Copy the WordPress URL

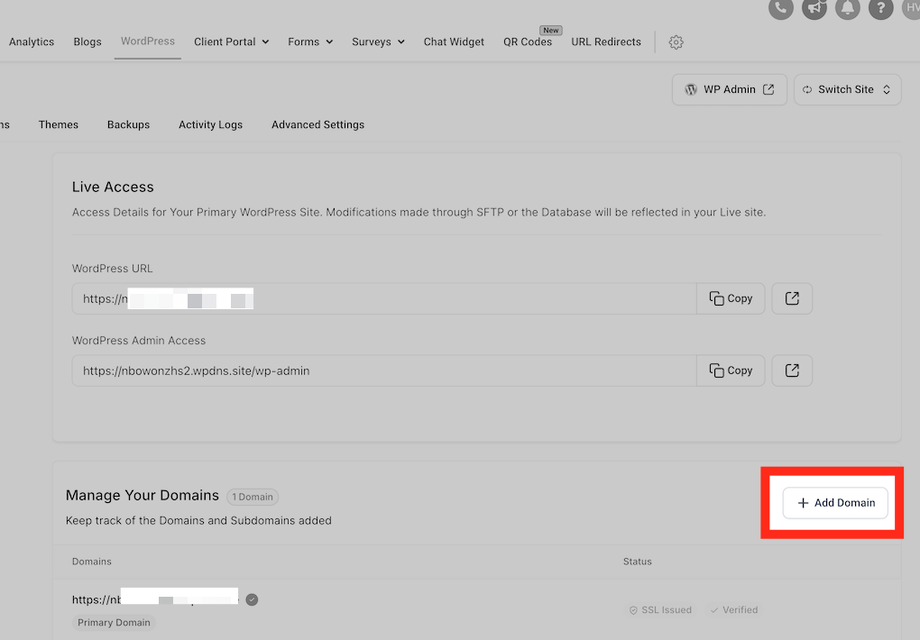coord(730,299)
